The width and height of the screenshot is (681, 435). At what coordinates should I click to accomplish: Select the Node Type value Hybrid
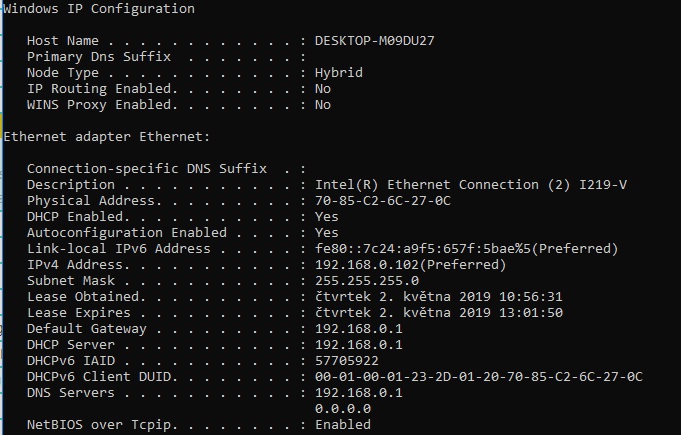[339, 72]
